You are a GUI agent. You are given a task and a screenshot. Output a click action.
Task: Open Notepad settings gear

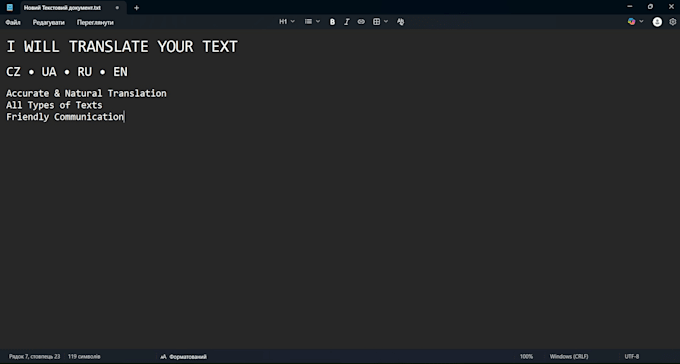click(673, 22)
